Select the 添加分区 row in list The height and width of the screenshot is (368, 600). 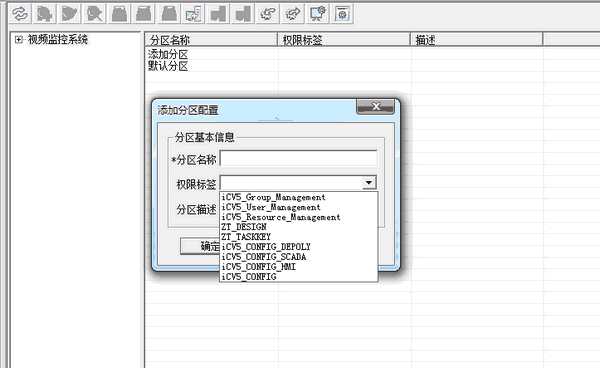(x=168, y=54)
